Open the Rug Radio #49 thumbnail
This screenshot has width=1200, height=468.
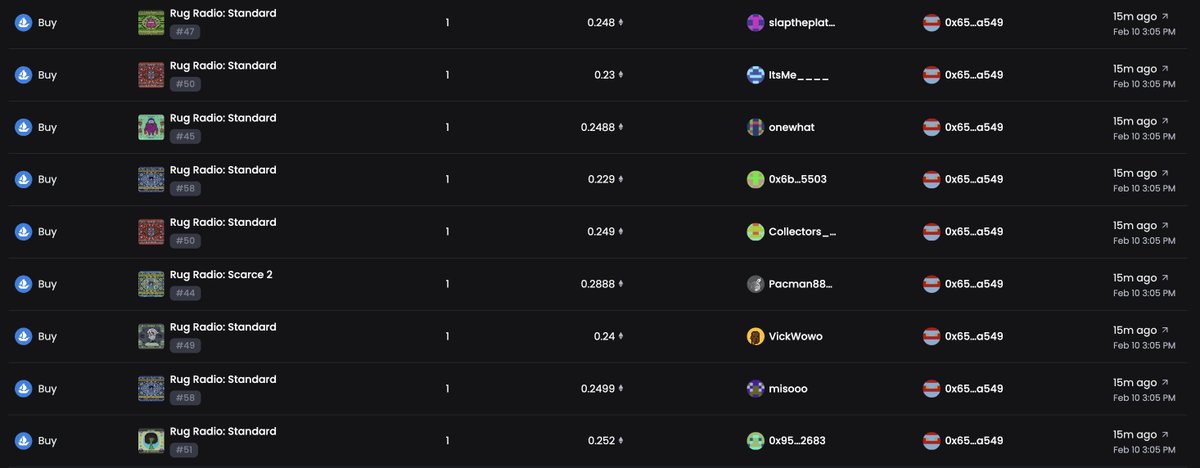coord(151,336)
